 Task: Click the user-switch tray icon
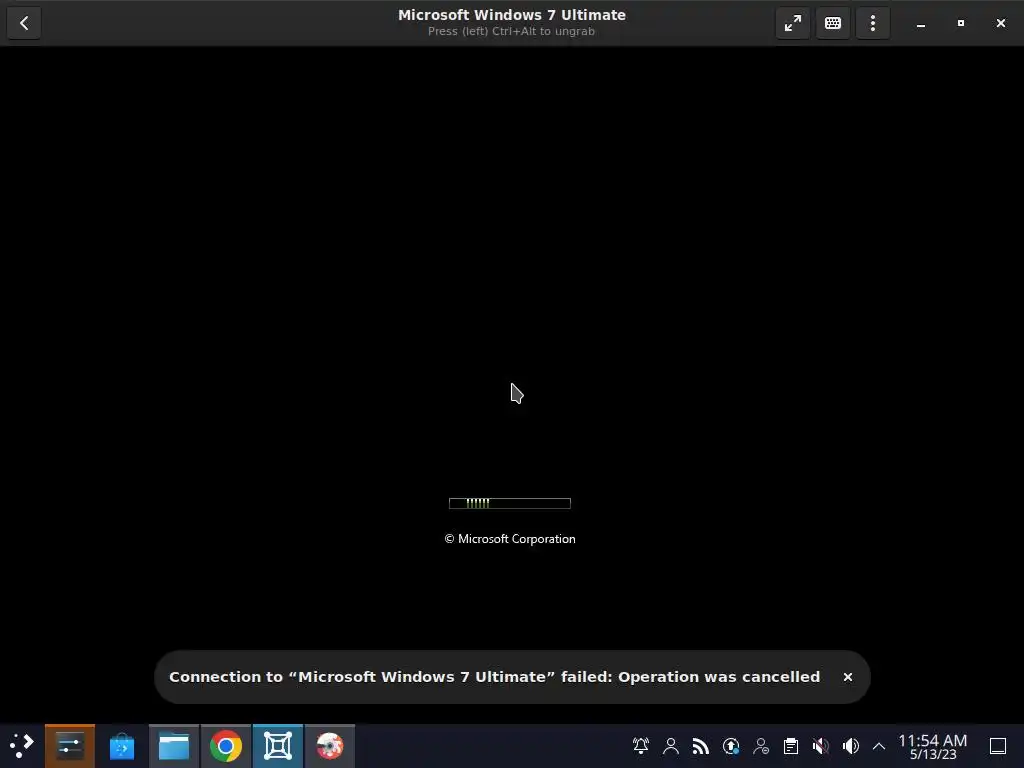[761, 746]
